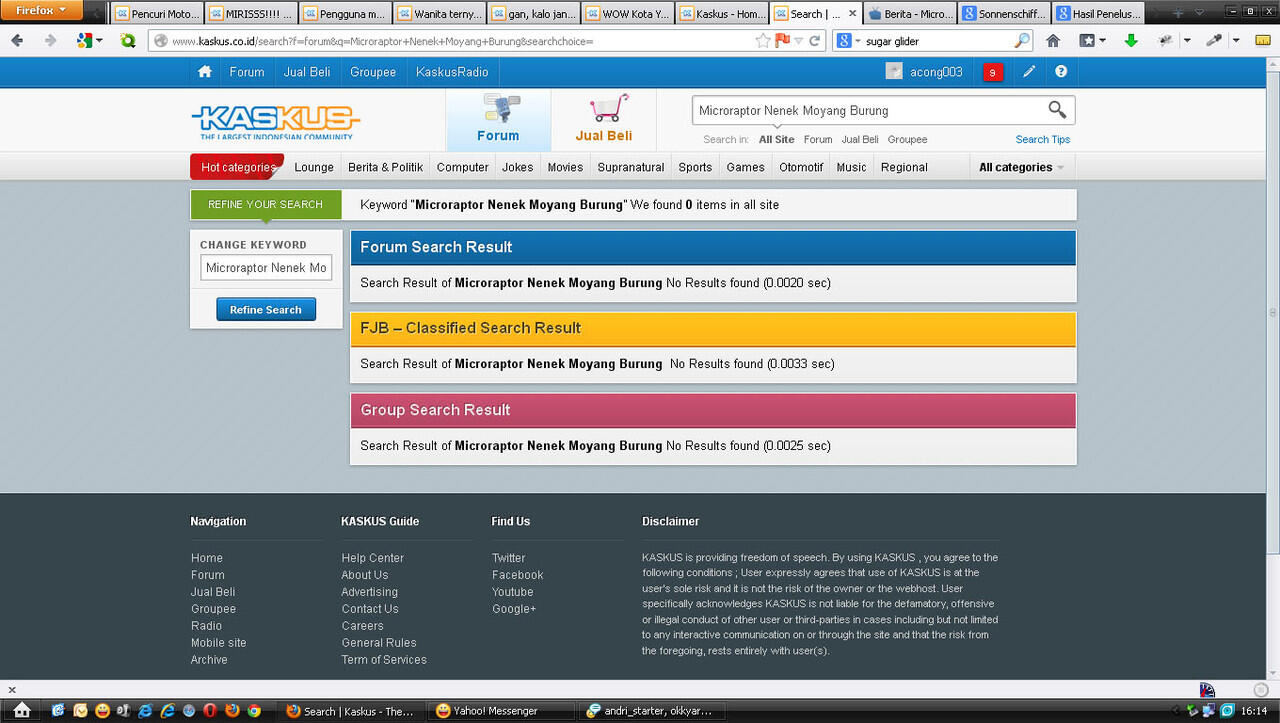The width and height of the screenshot is (1280, 723).
Task: Open Careers footer link
Action: pos(362,626)
